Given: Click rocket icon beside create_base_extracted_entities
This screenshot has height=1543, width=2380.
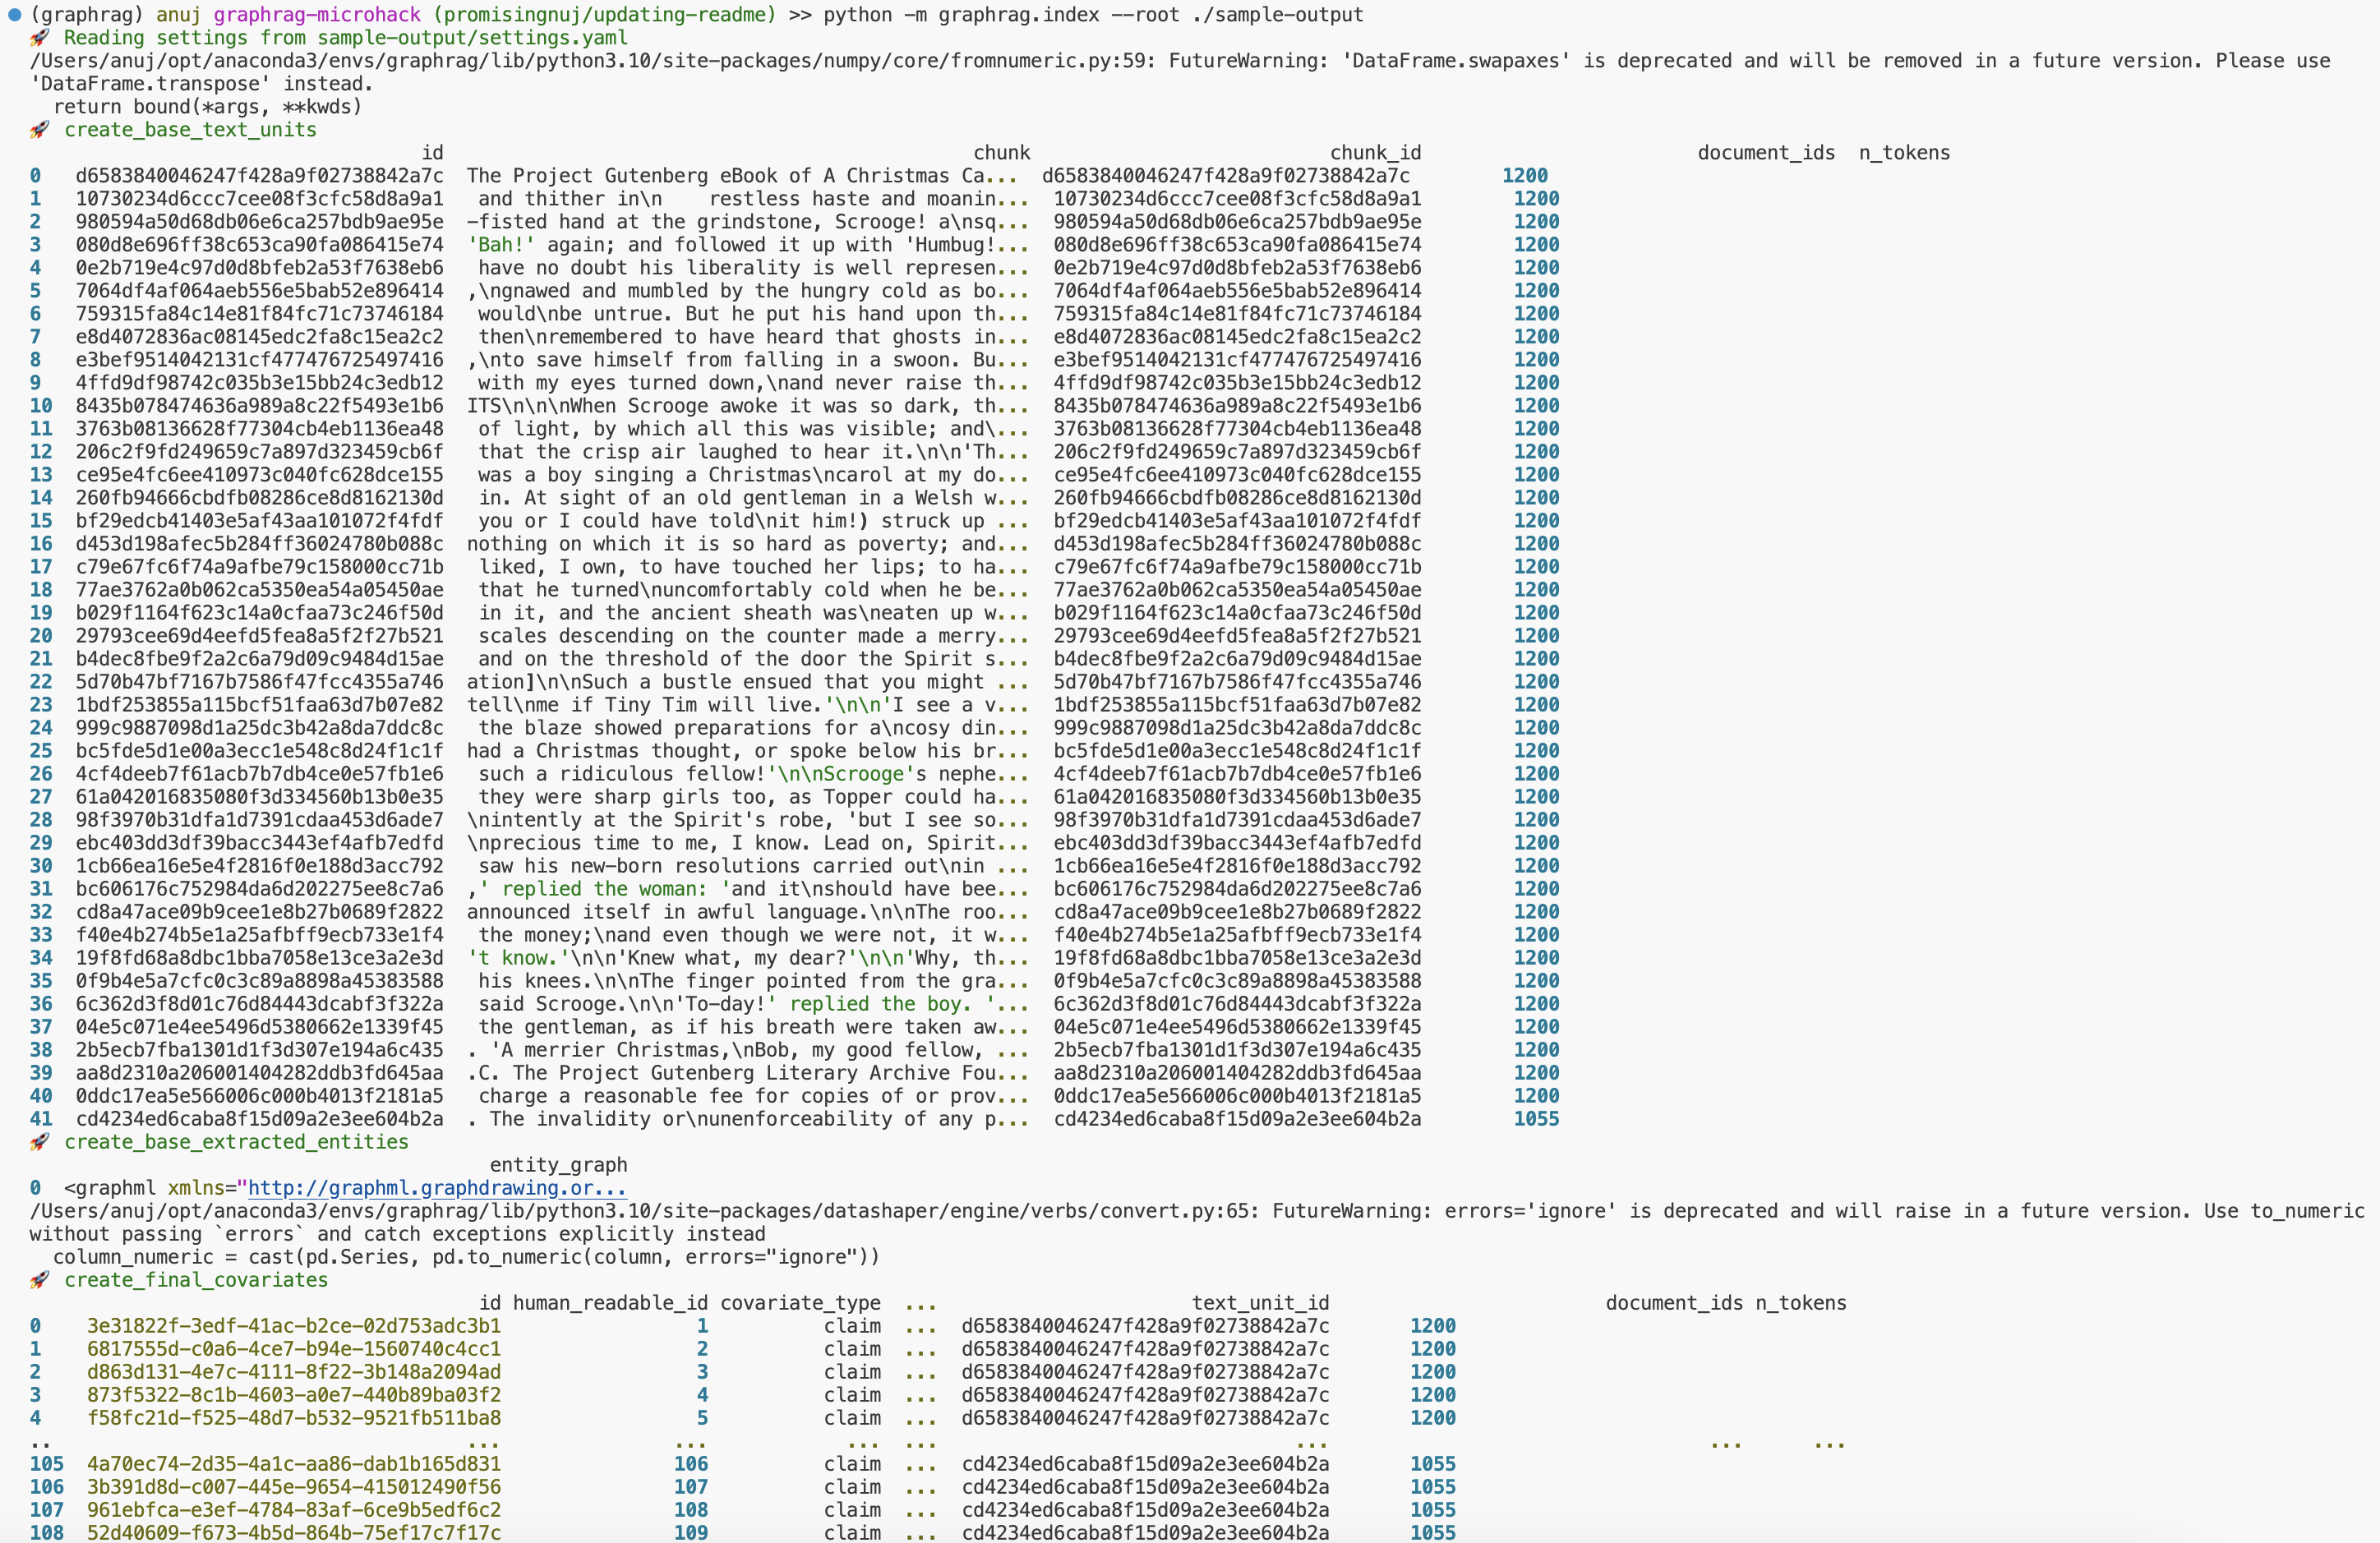Looking at the screenshot, I should tap(39, 1142).
